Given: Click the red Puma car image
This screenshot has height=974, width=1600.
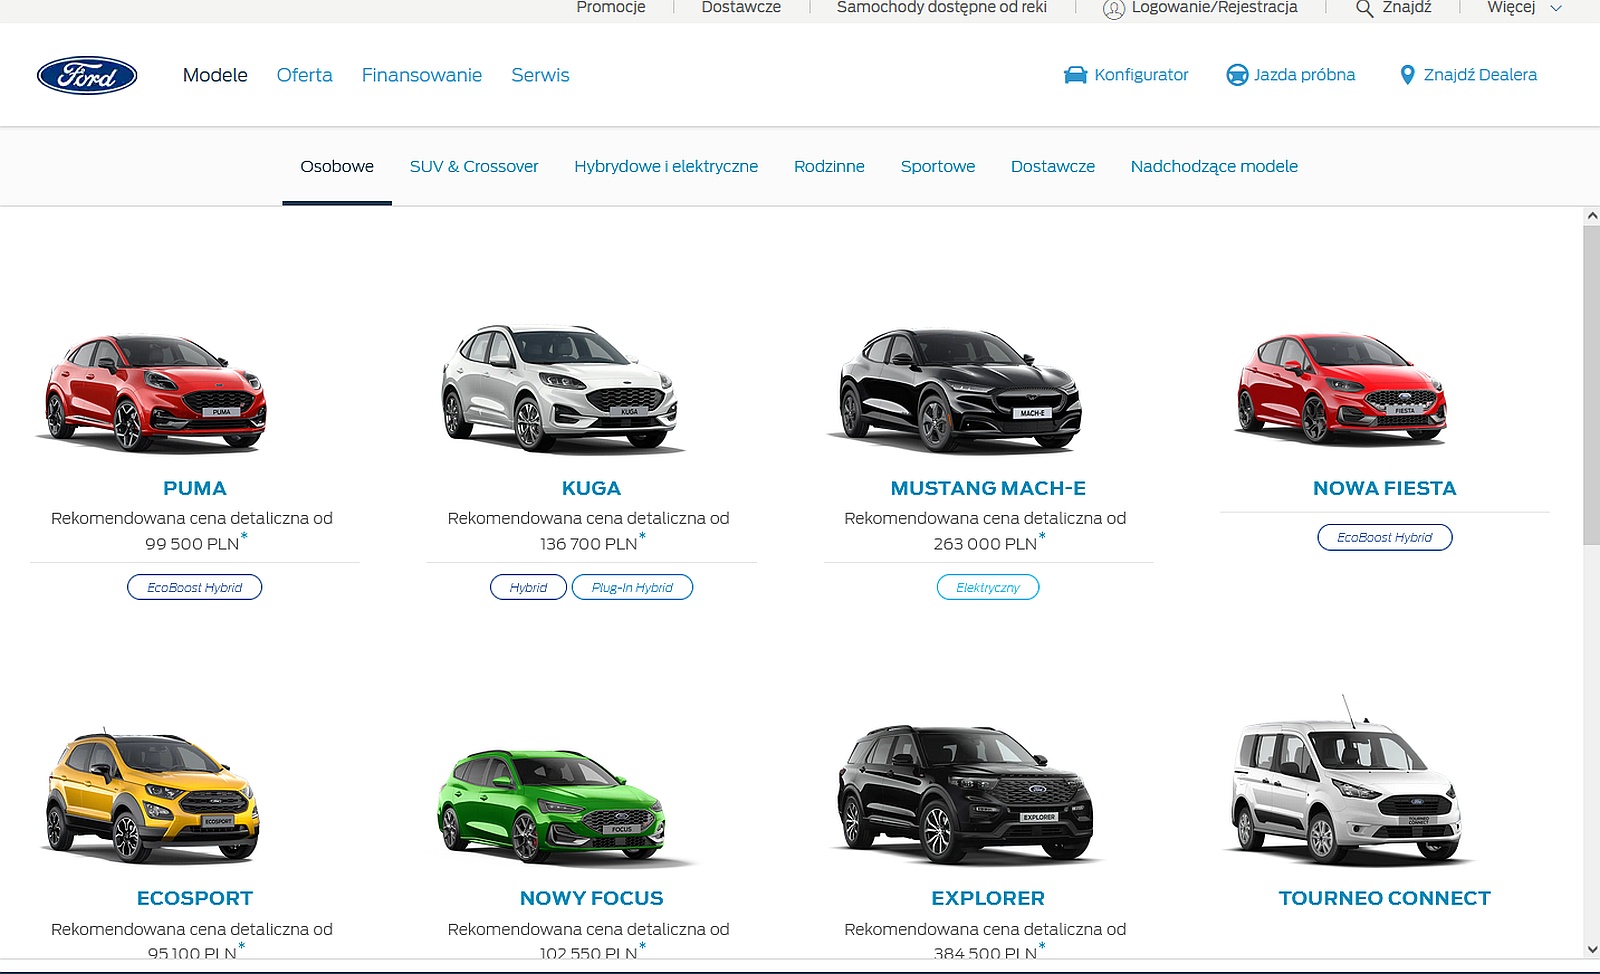Looking at the screenshot, I should tap(153, 393).
